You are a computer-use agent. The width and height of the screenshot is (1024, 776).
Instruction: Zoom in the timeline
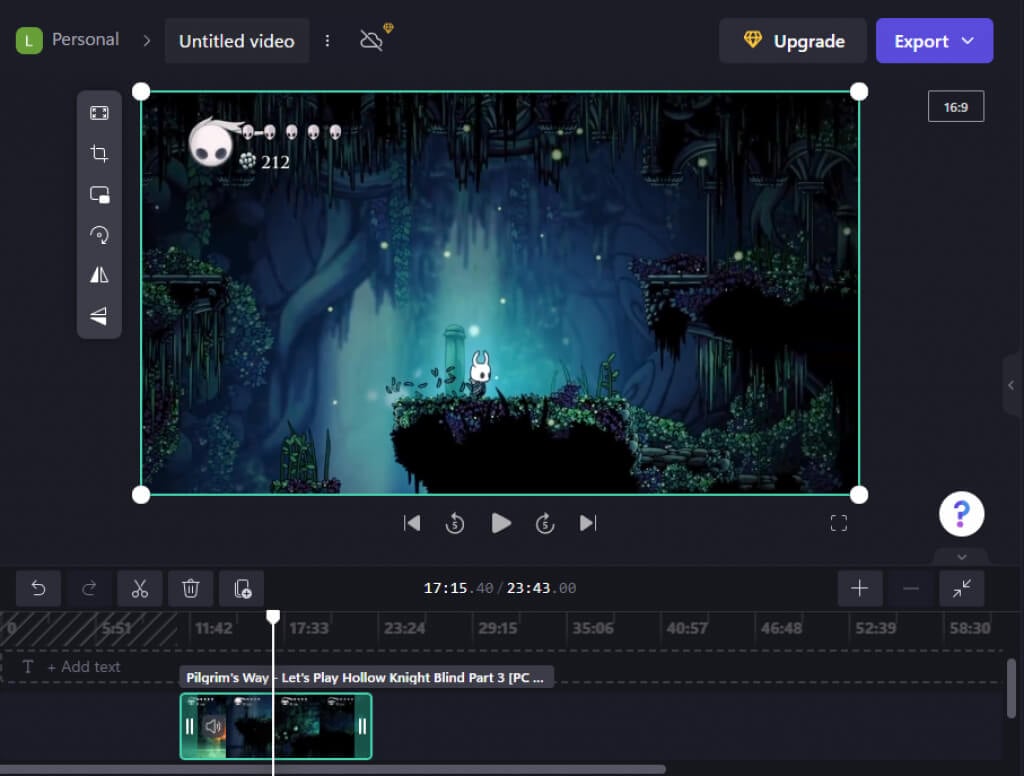click(x=860, y=589)
